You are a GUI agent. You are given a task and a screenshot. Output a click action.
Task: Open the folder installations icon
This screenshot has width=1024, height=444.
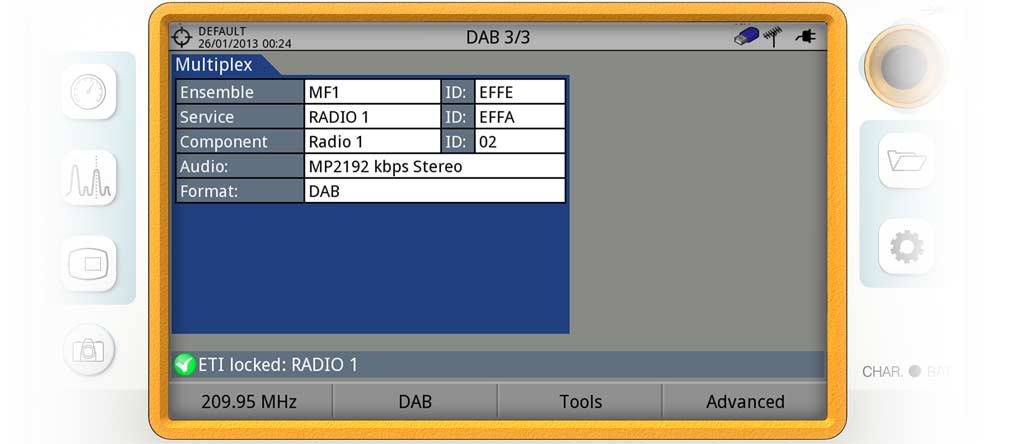tap(906, 160)
